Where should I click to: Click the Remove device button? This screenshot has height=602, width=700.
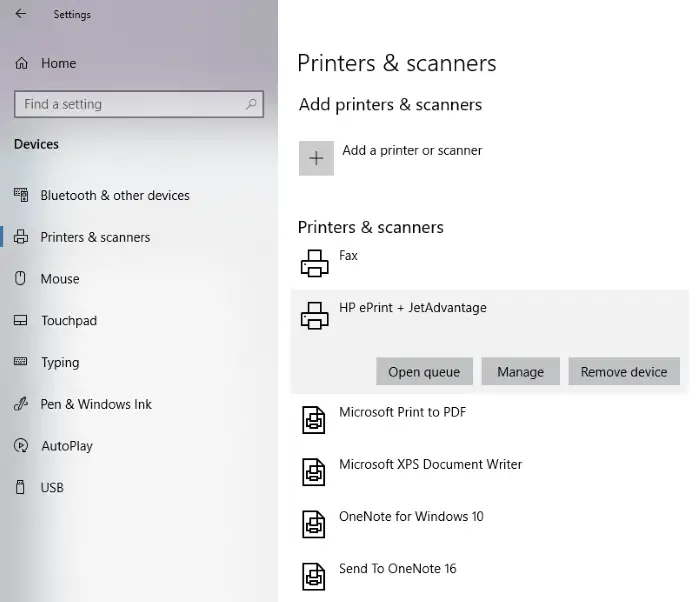624,372
